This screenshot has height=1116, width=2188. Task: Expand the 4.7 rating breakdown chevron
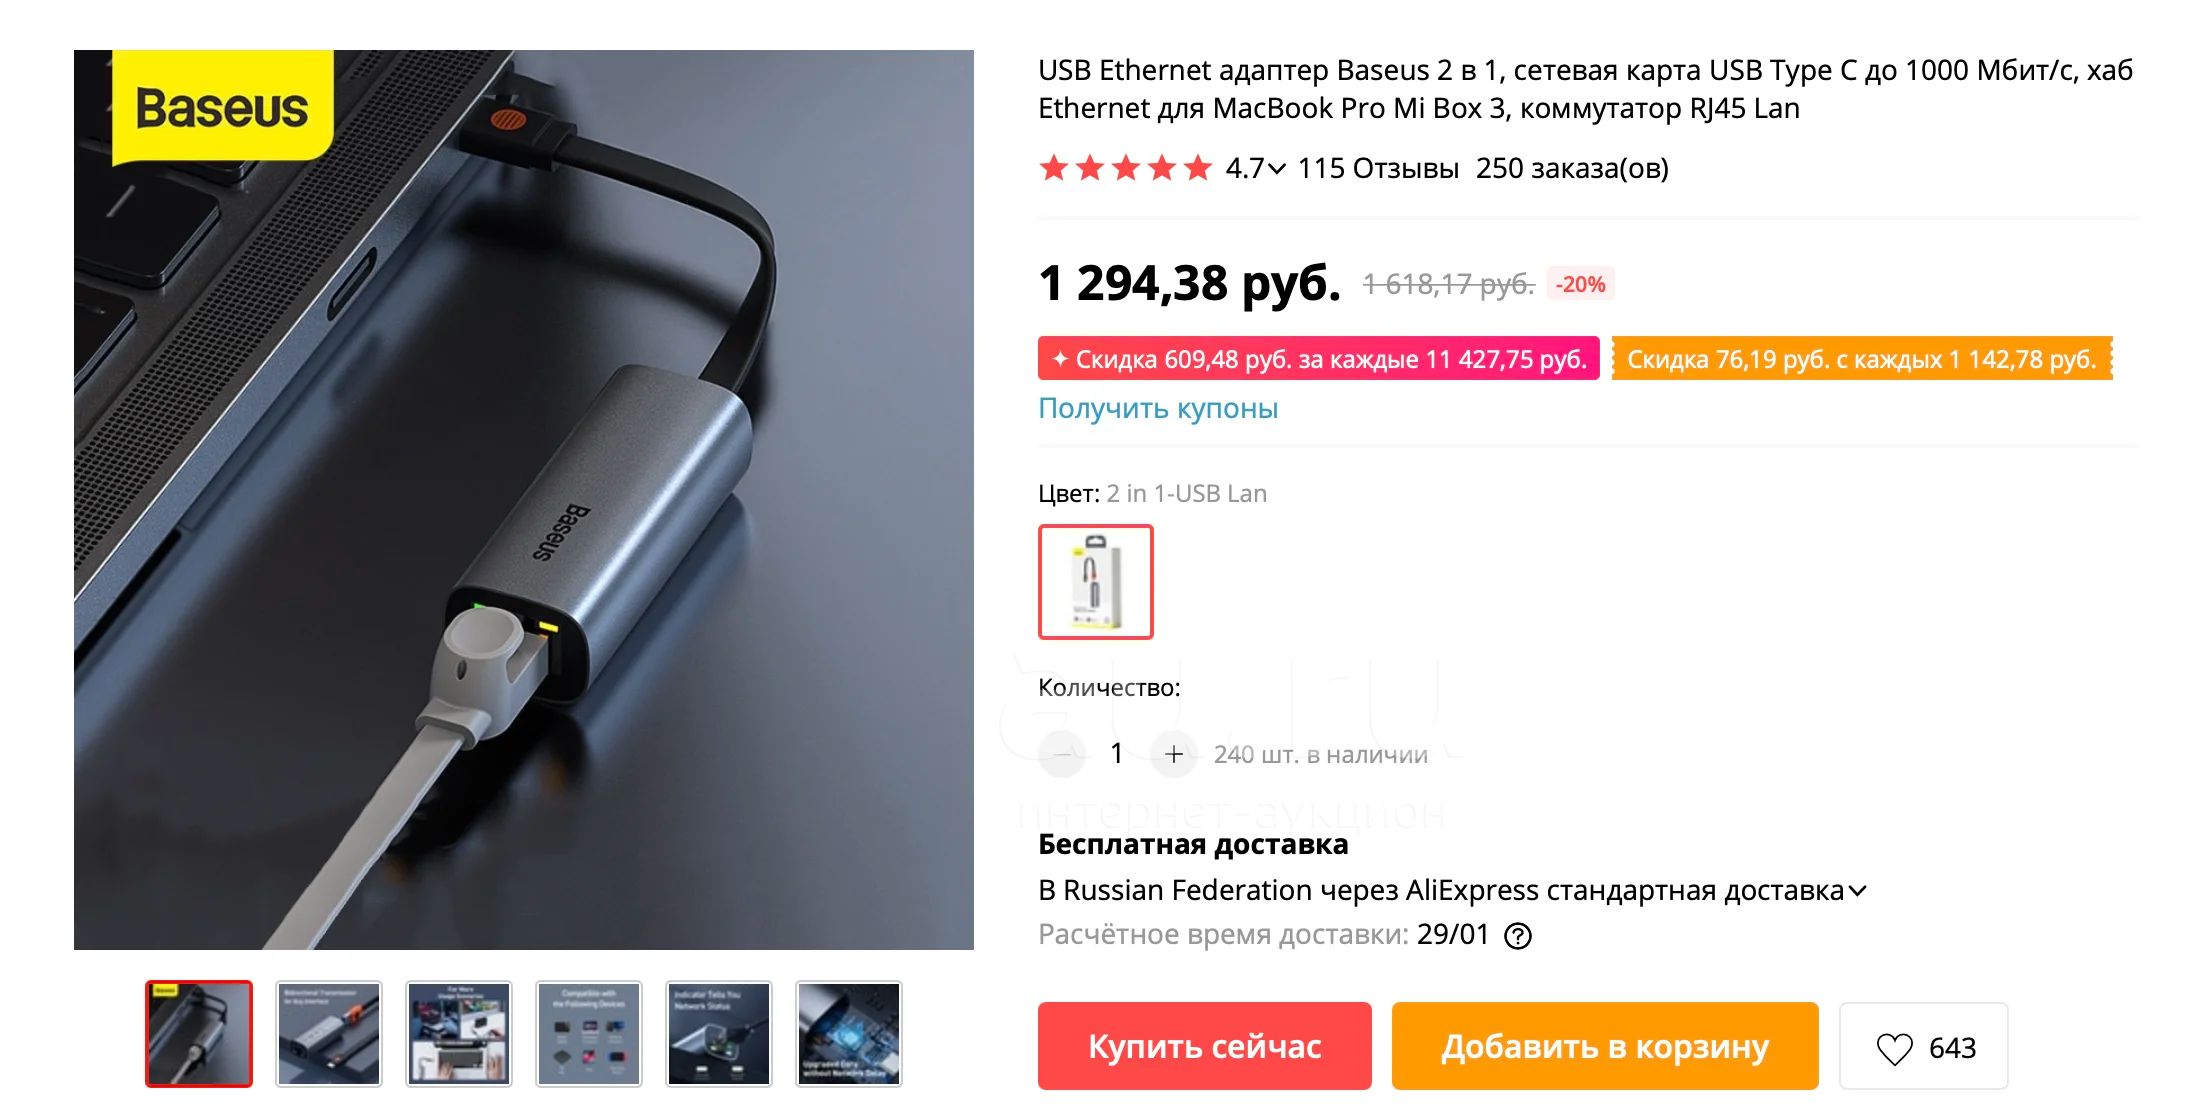click(1276, 169)
